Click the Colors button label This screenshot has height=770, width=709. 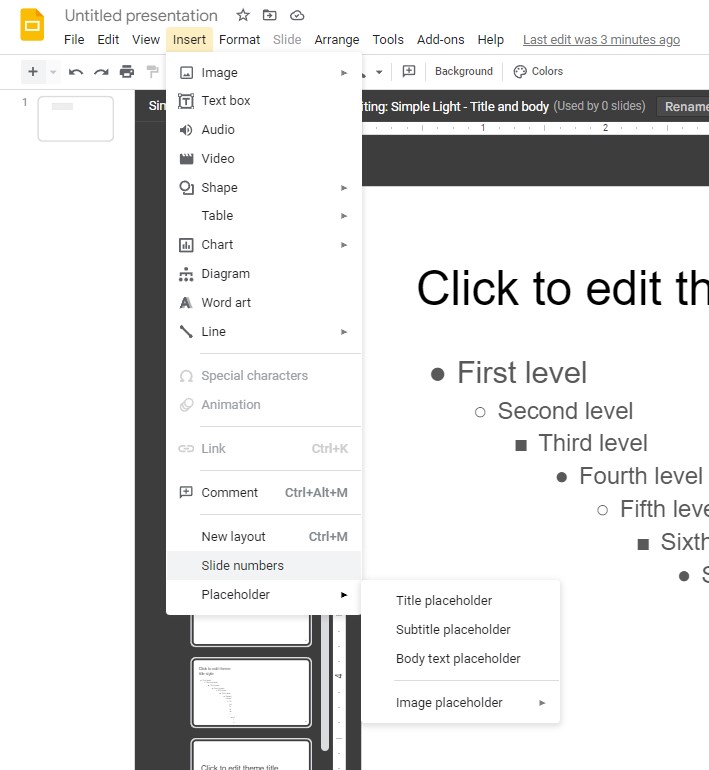click(x=547, y=72)
